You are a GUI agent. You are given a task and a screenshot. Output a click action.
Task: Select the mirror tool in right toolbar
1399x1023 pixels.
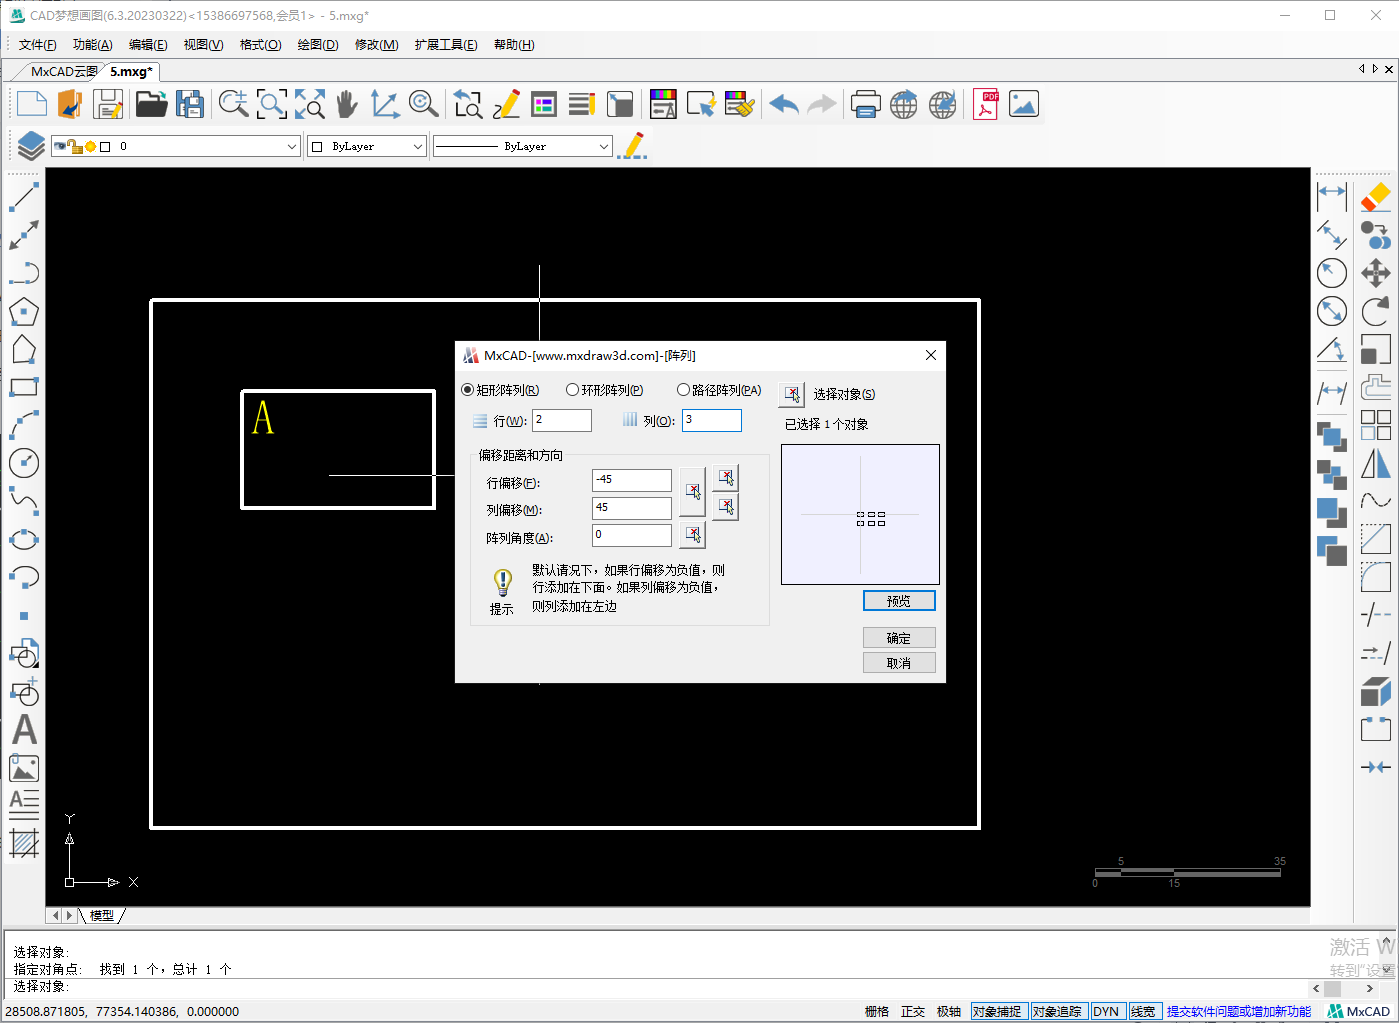1375,463
